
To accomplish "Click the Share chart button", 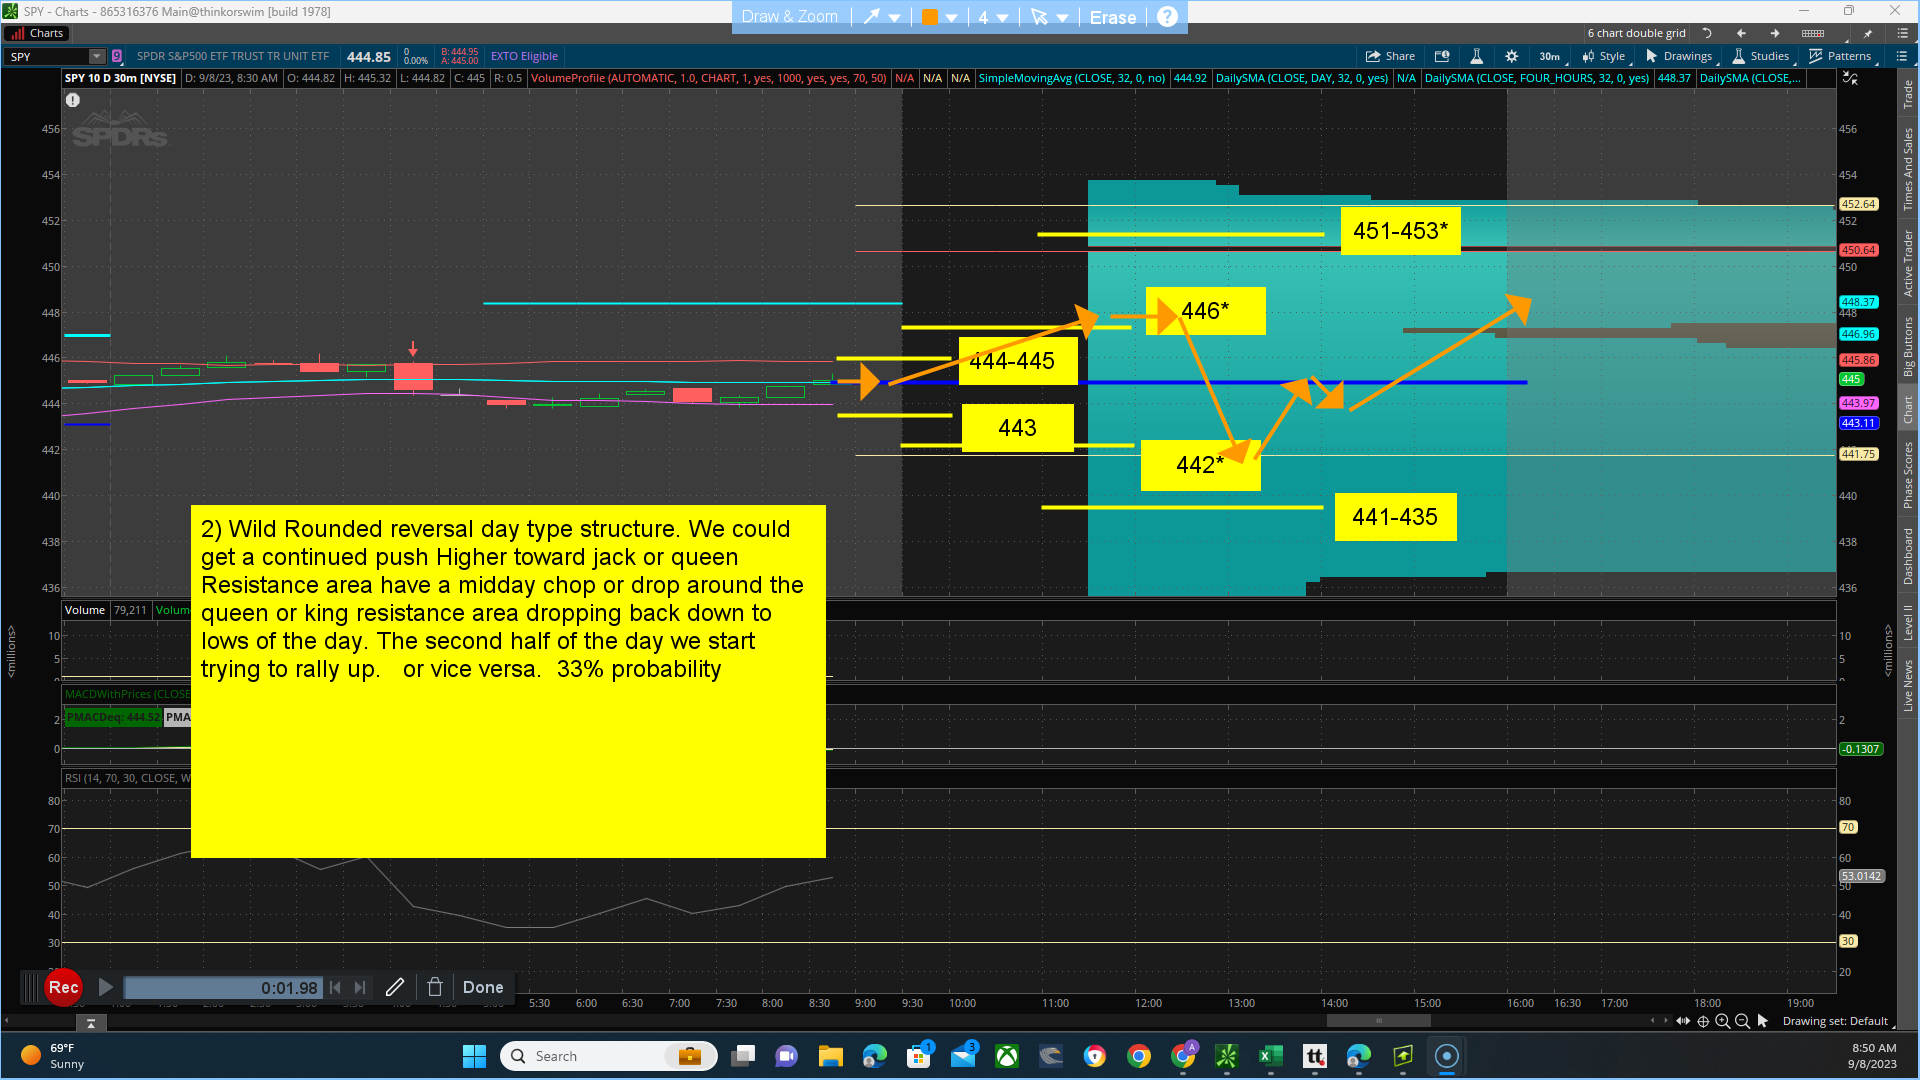I will [x=1390, y=57].
